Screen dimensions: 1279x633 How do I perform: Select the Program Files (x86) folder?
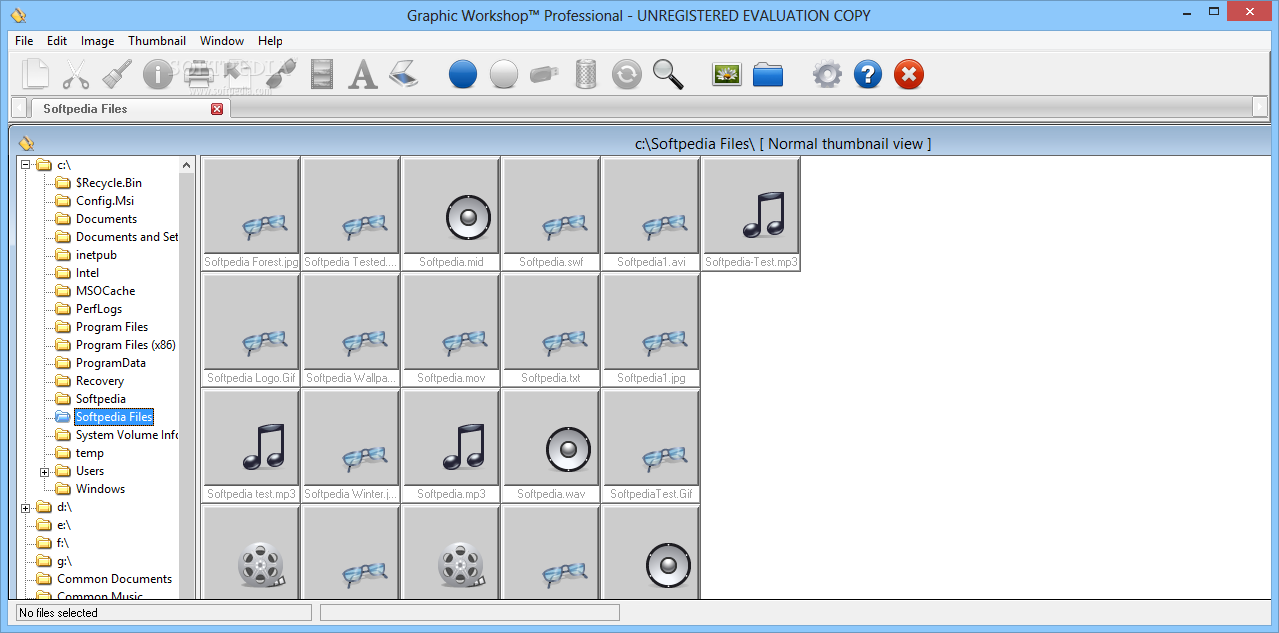(x=126, y=345)
